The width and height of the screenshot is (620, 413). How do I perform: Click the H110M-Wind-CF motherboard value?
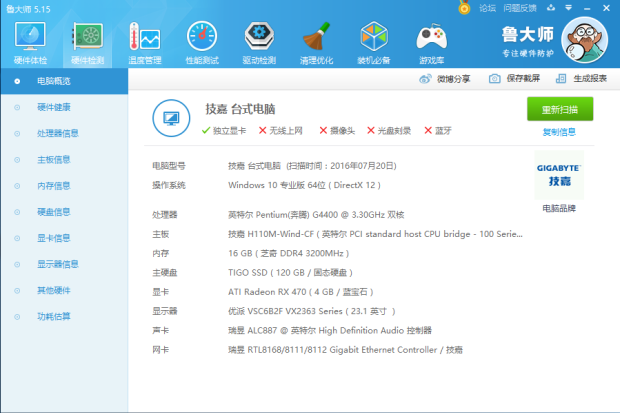click(x=375, y=234)
